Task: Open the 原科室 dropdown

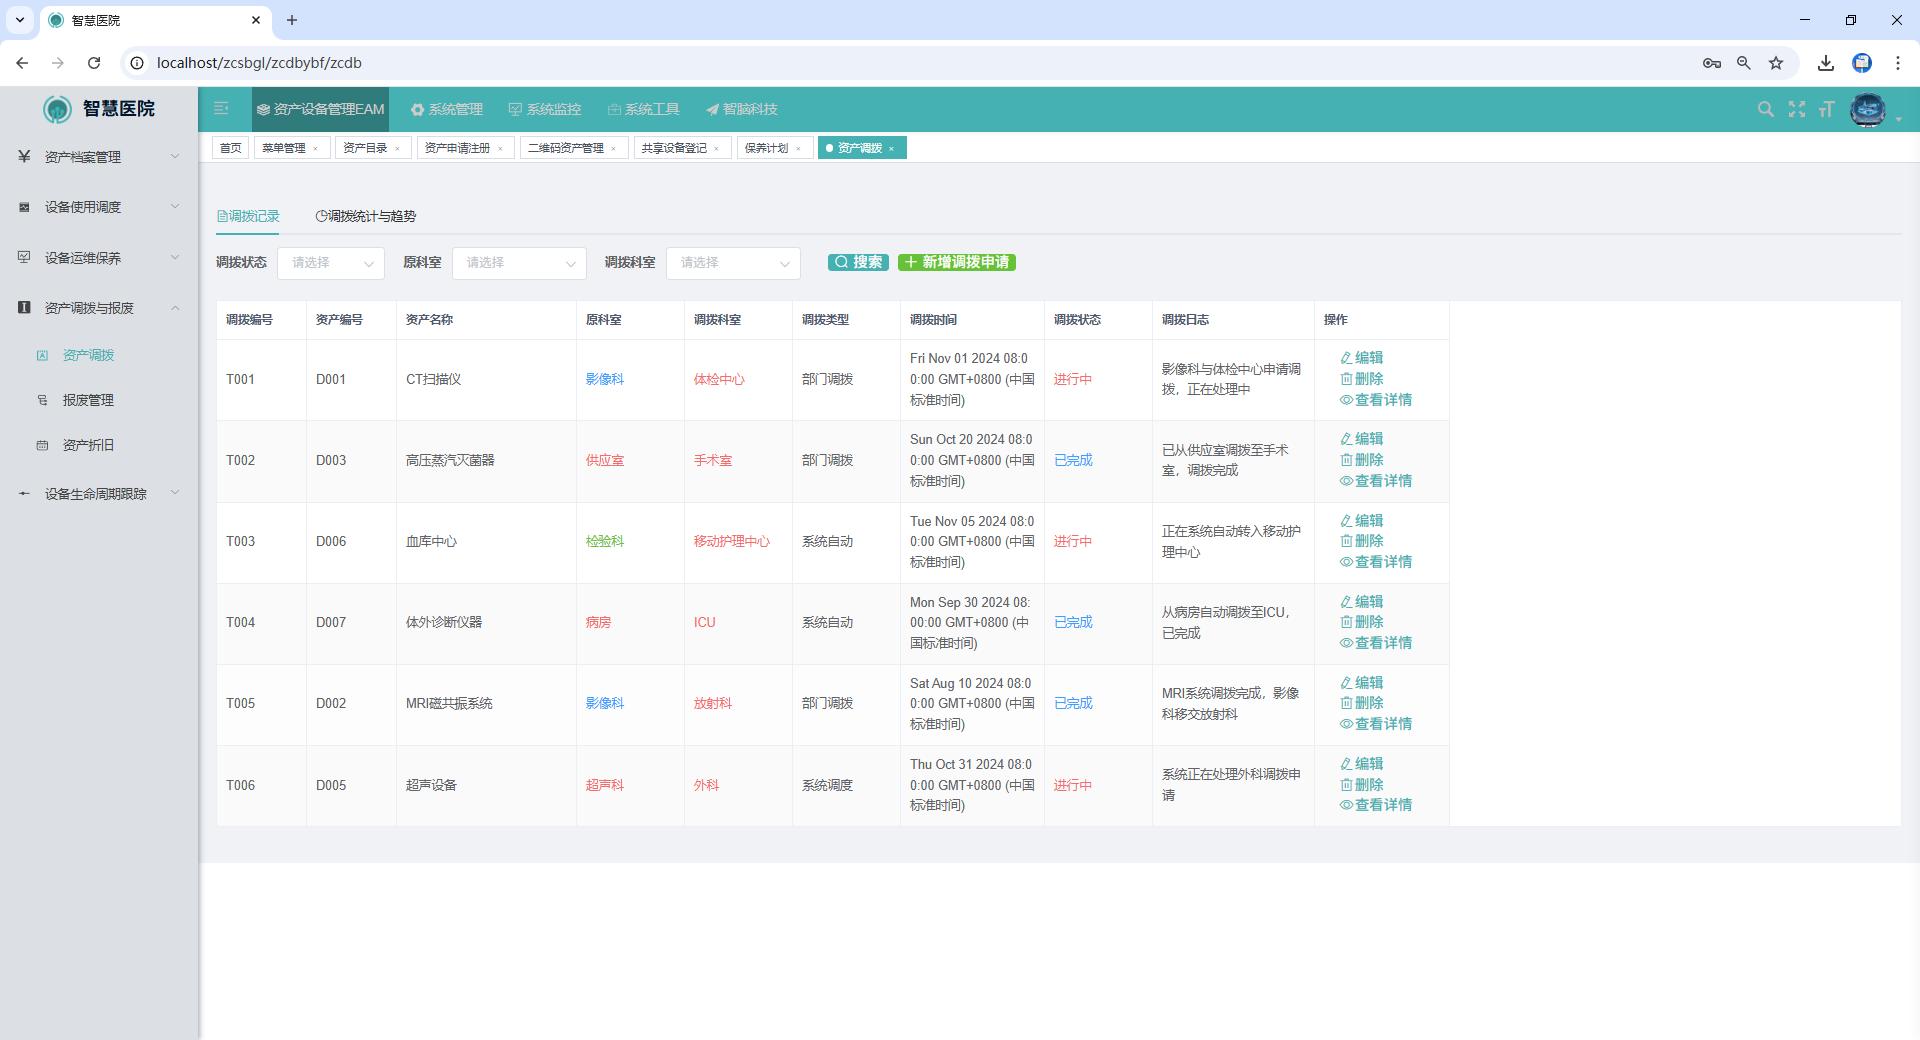Action: click(518, 263)
